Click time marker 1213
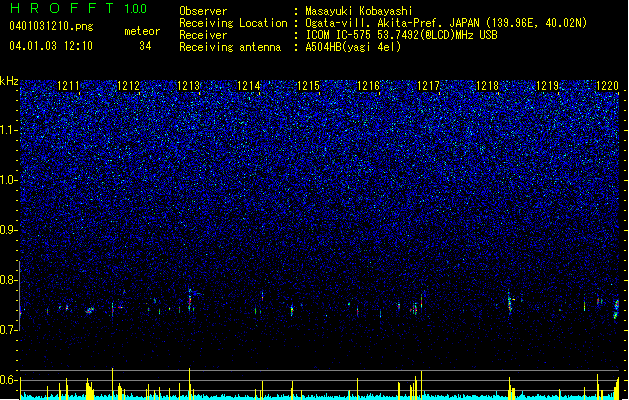629x400 pixels. 189,85
